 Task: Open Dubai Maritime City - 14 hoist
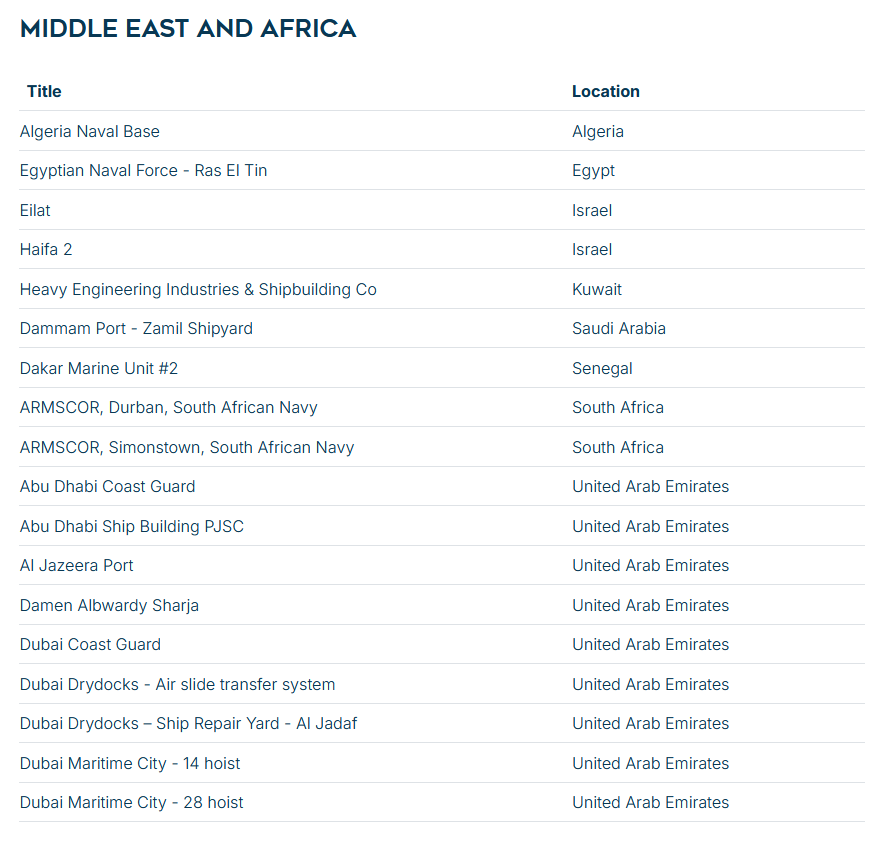(x=130, y=763)
